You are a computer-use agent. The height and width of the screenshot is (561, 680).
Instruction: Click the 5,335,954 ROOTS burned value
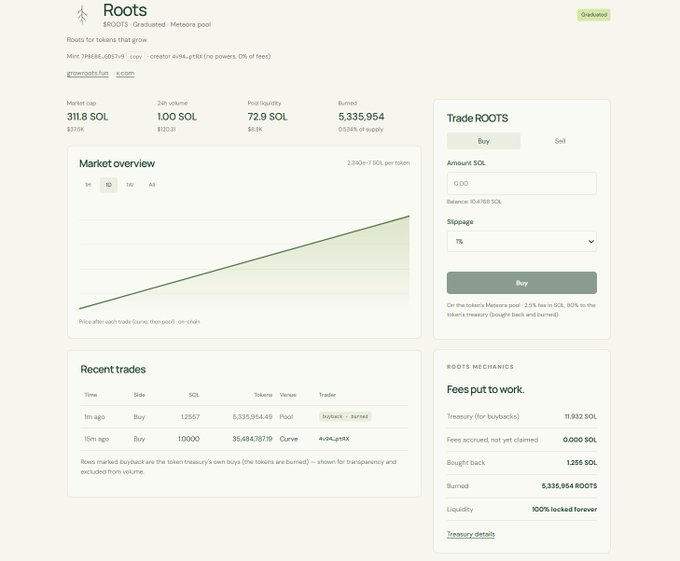(x=569, y=486)
